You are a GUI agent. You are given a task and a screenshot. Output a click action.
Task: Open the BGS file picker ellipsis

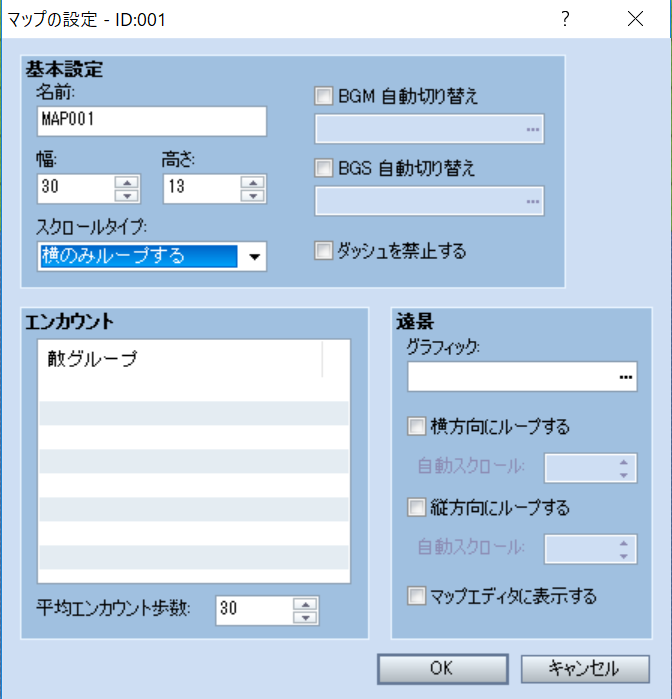coord(532,201)
